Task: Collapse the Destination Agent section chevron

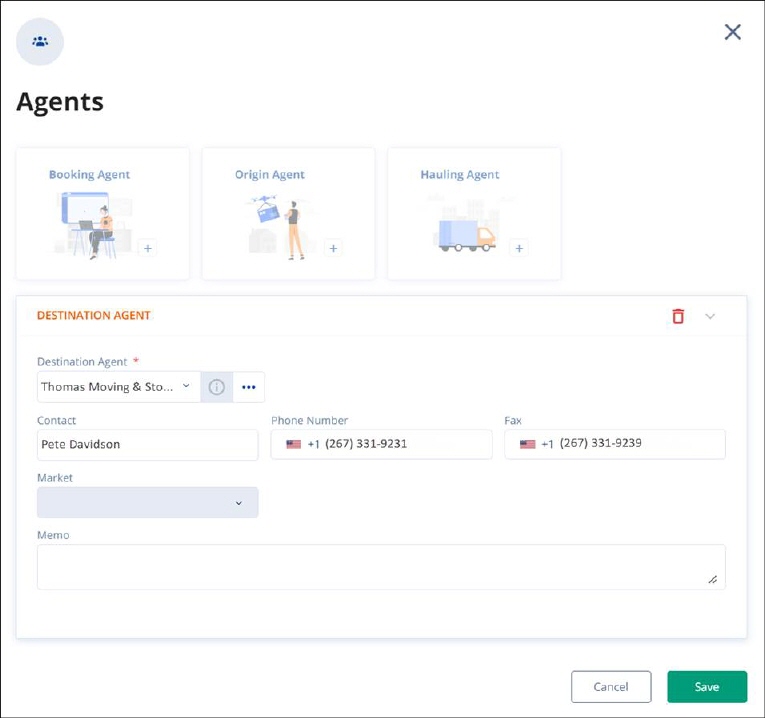Action: pos(710,316)
